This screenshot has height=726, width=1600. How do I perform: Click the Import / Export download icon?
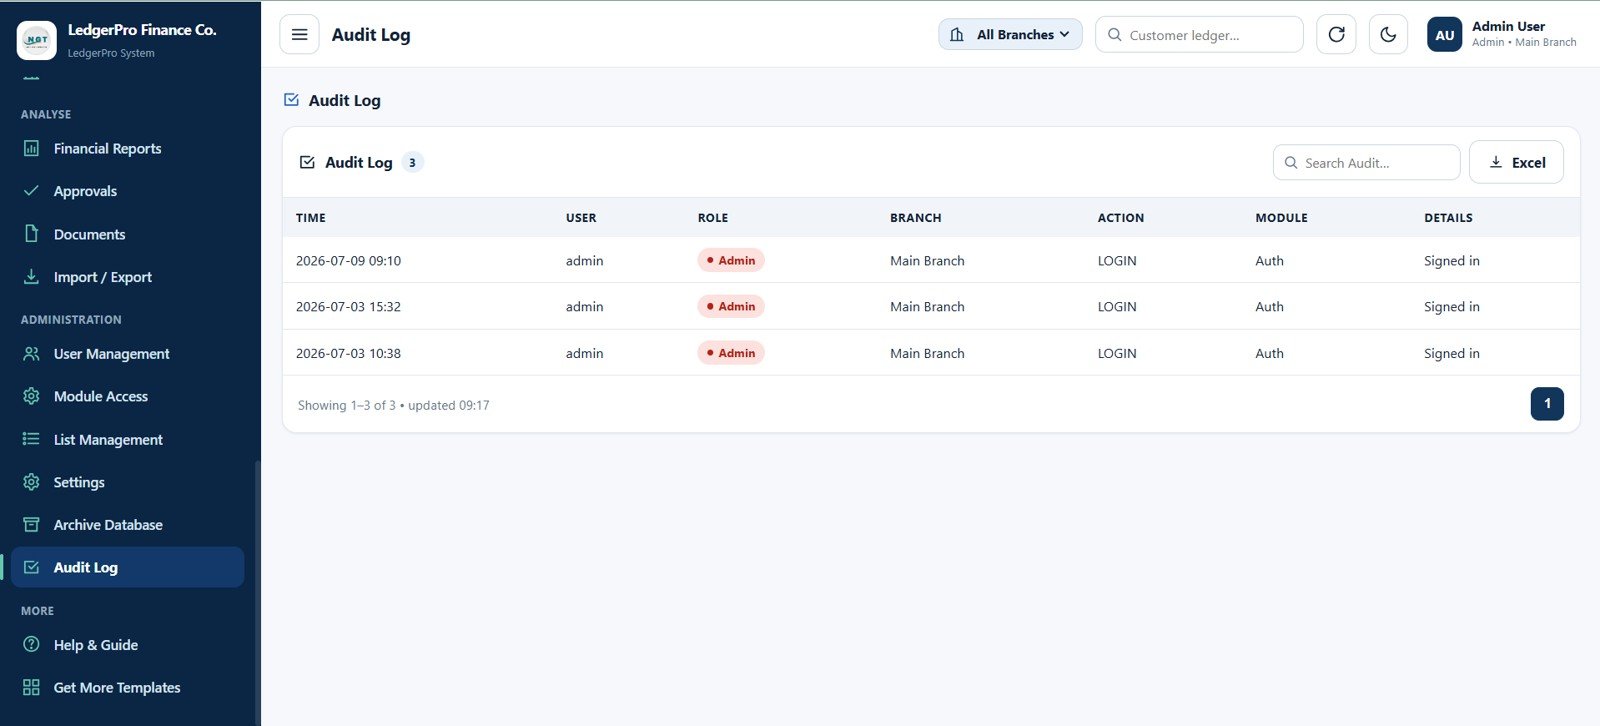click(31, 277)
